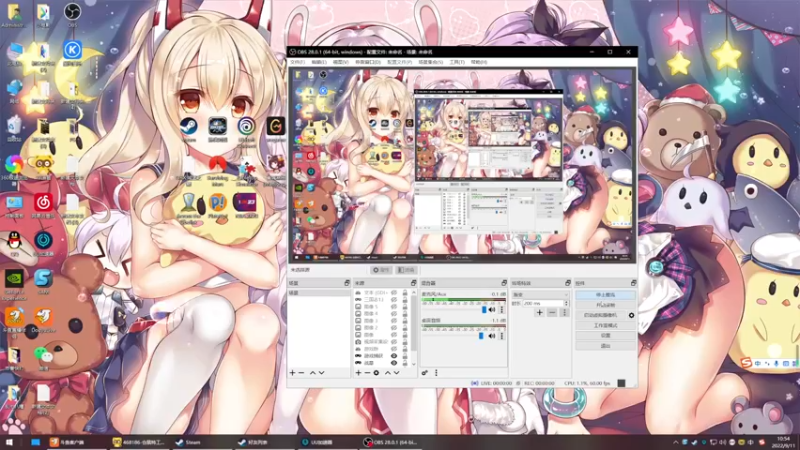Pop out the Scenes dock panel
800x450 pixels.
[x=347, y=283]
